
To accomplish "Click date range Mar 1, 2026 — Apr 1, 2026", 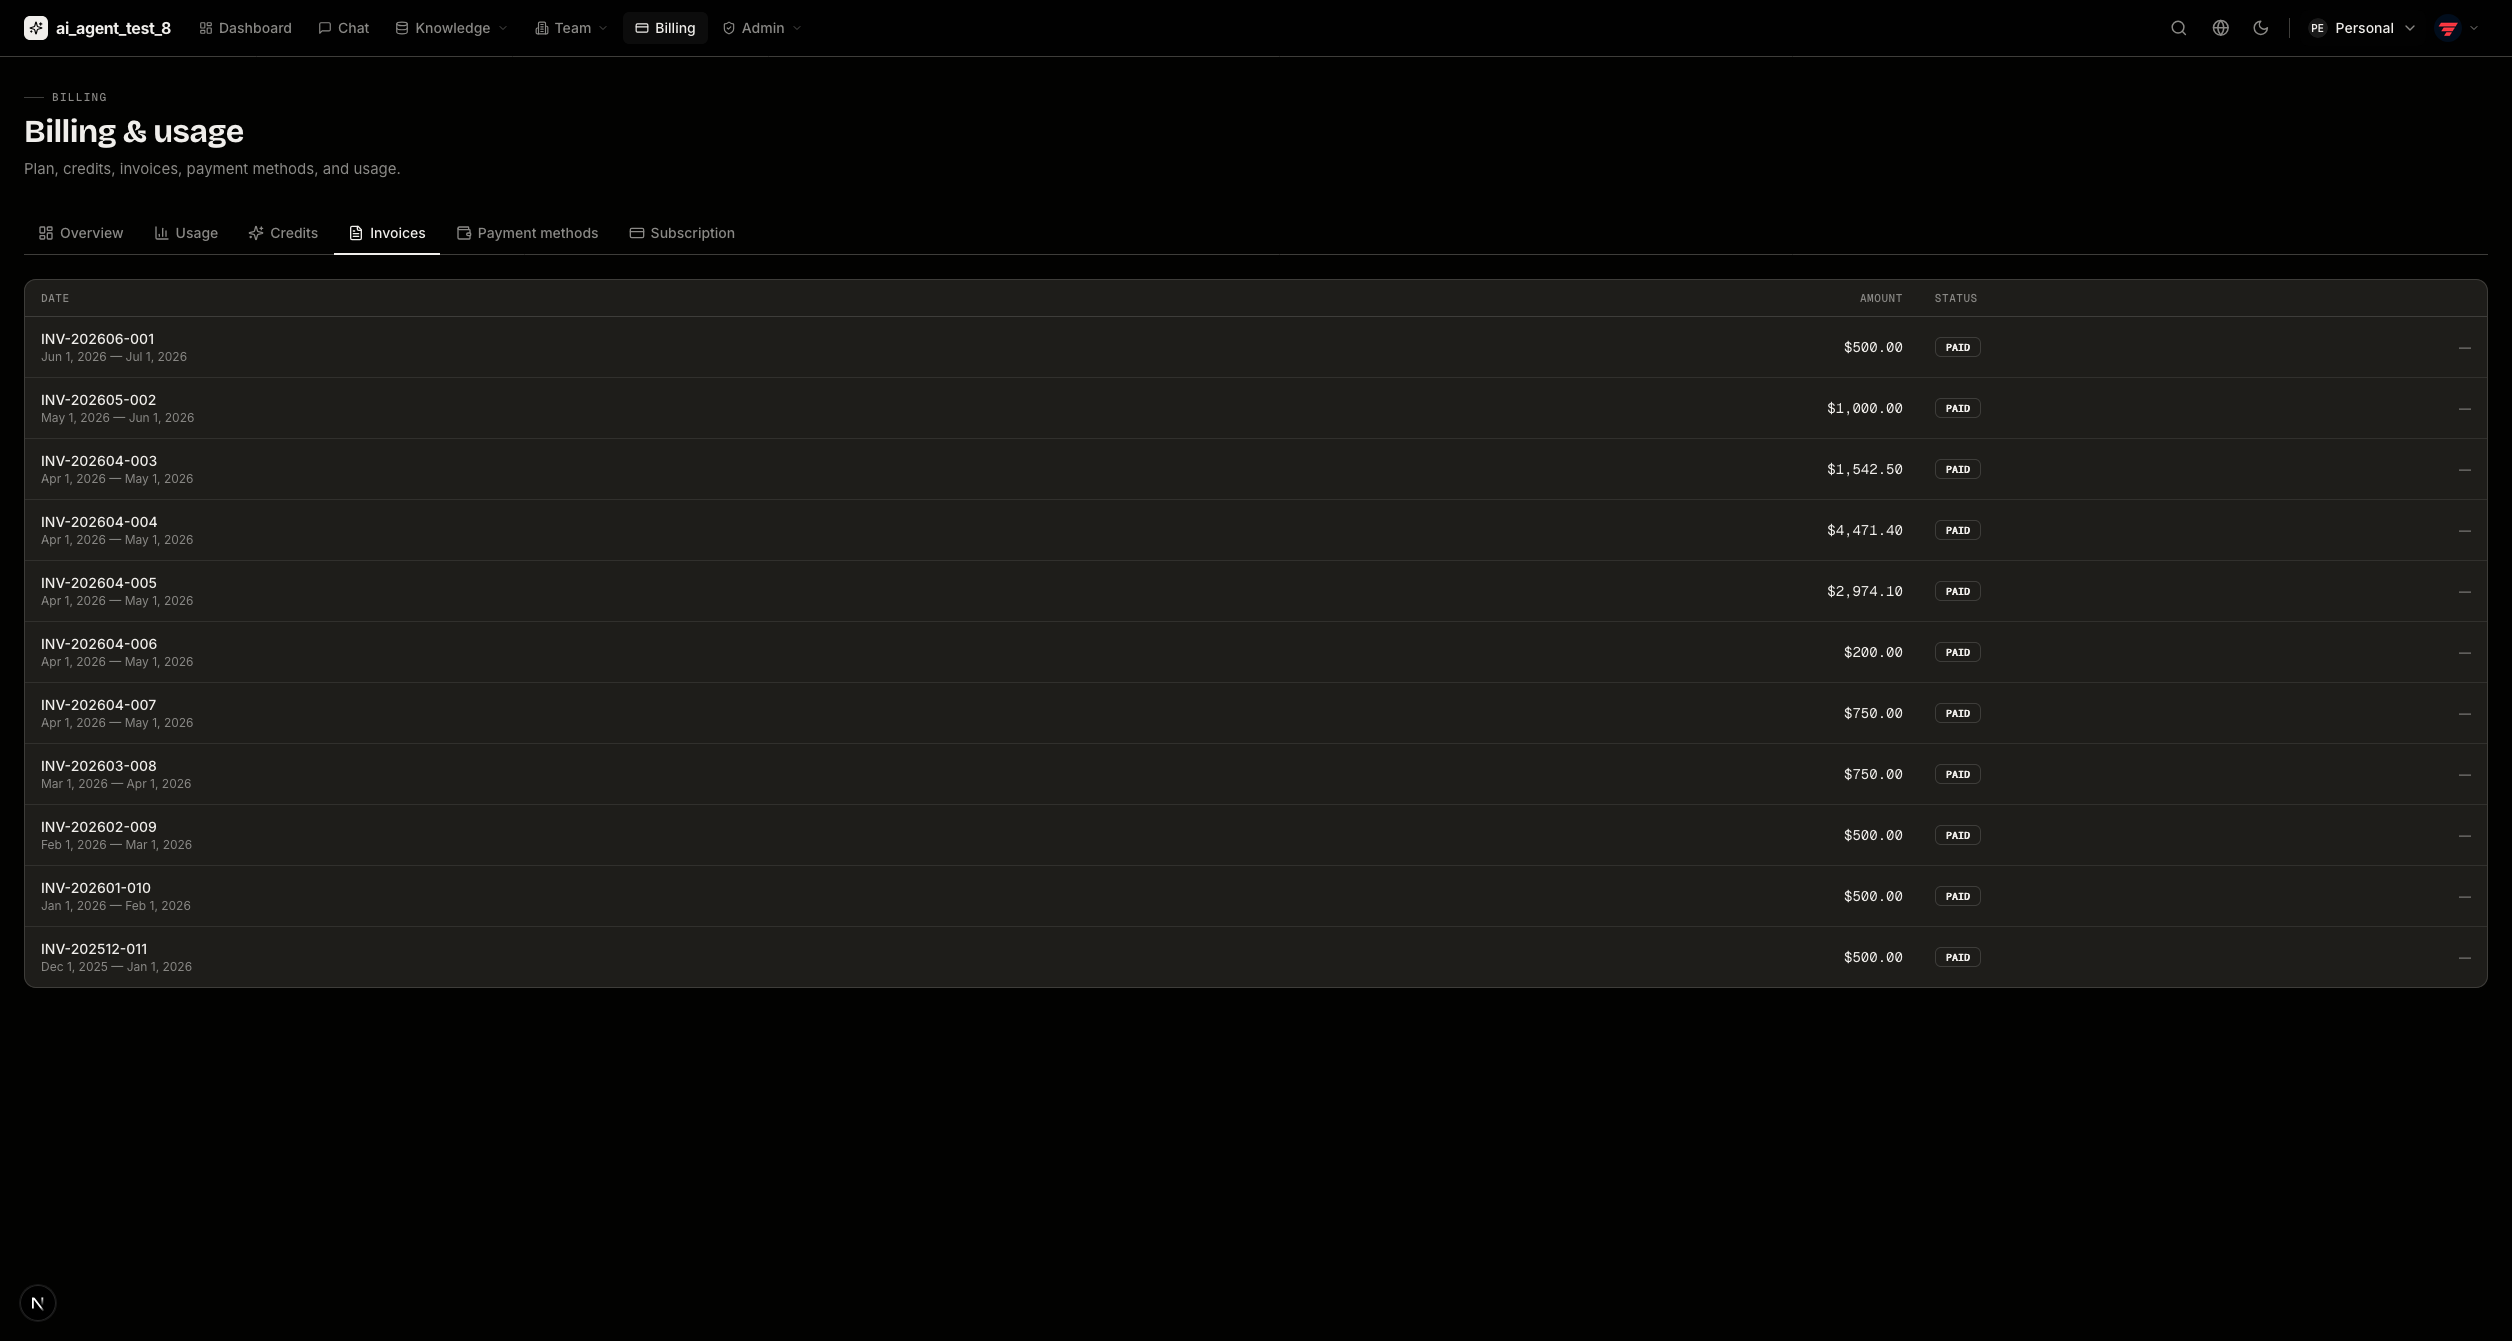I will click(x=116, y=784).
